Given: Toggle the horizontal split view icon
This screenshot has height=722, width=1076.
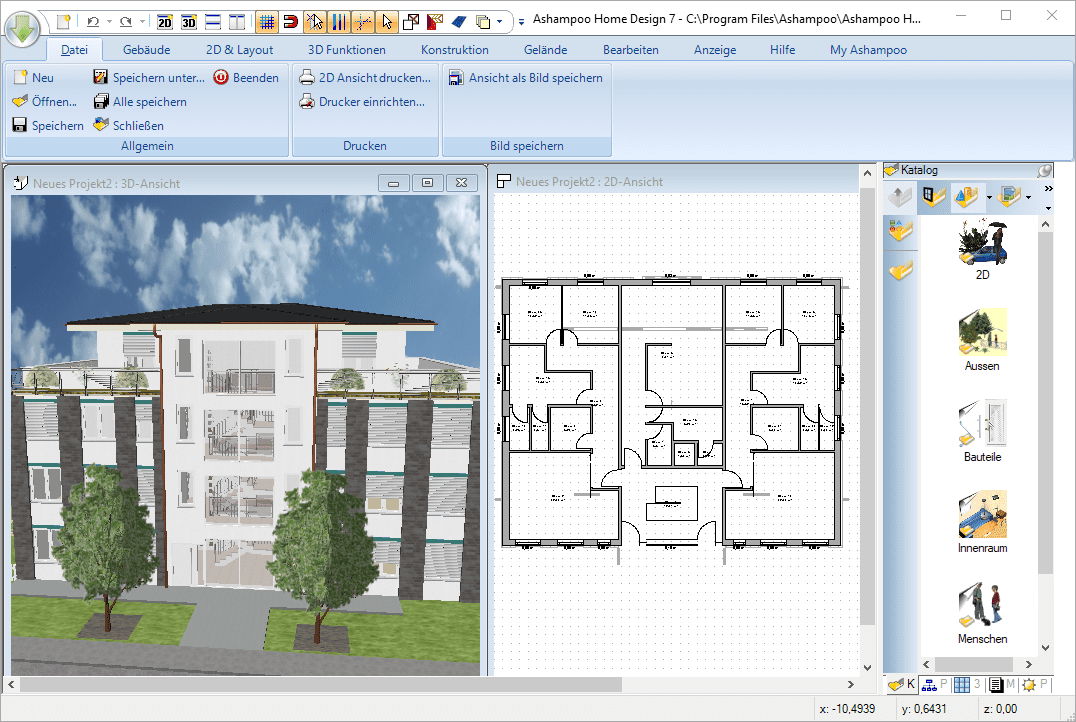Looking at the screenshot, I should (213, 20).
